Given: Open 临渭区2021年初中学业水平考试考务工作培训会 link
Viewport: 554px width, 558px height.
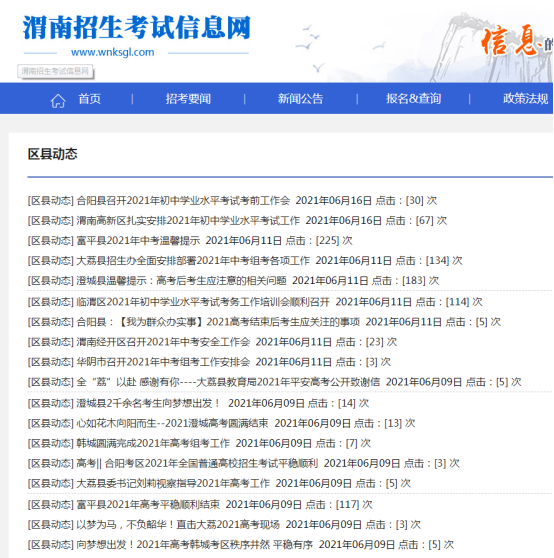Looking at the screenshot, I should point(203,302).
